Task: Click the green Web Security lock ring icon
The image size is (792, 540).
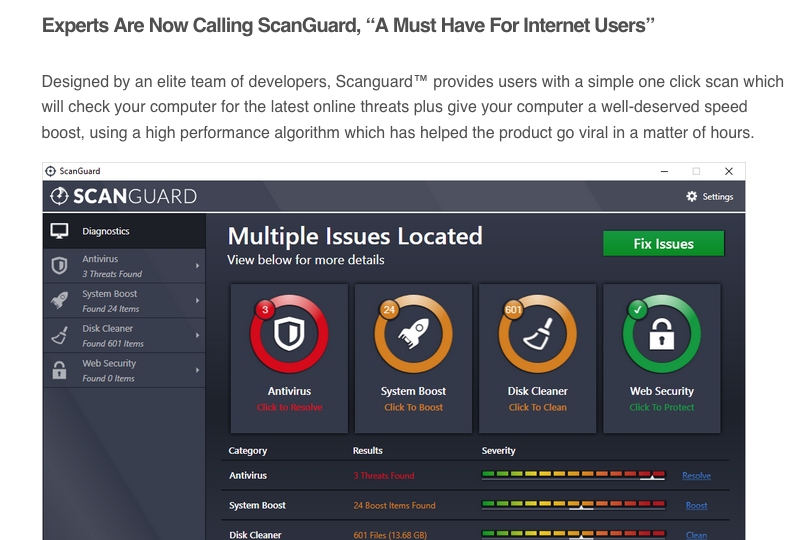Action: pyautogui.click(x=662, y=334)
